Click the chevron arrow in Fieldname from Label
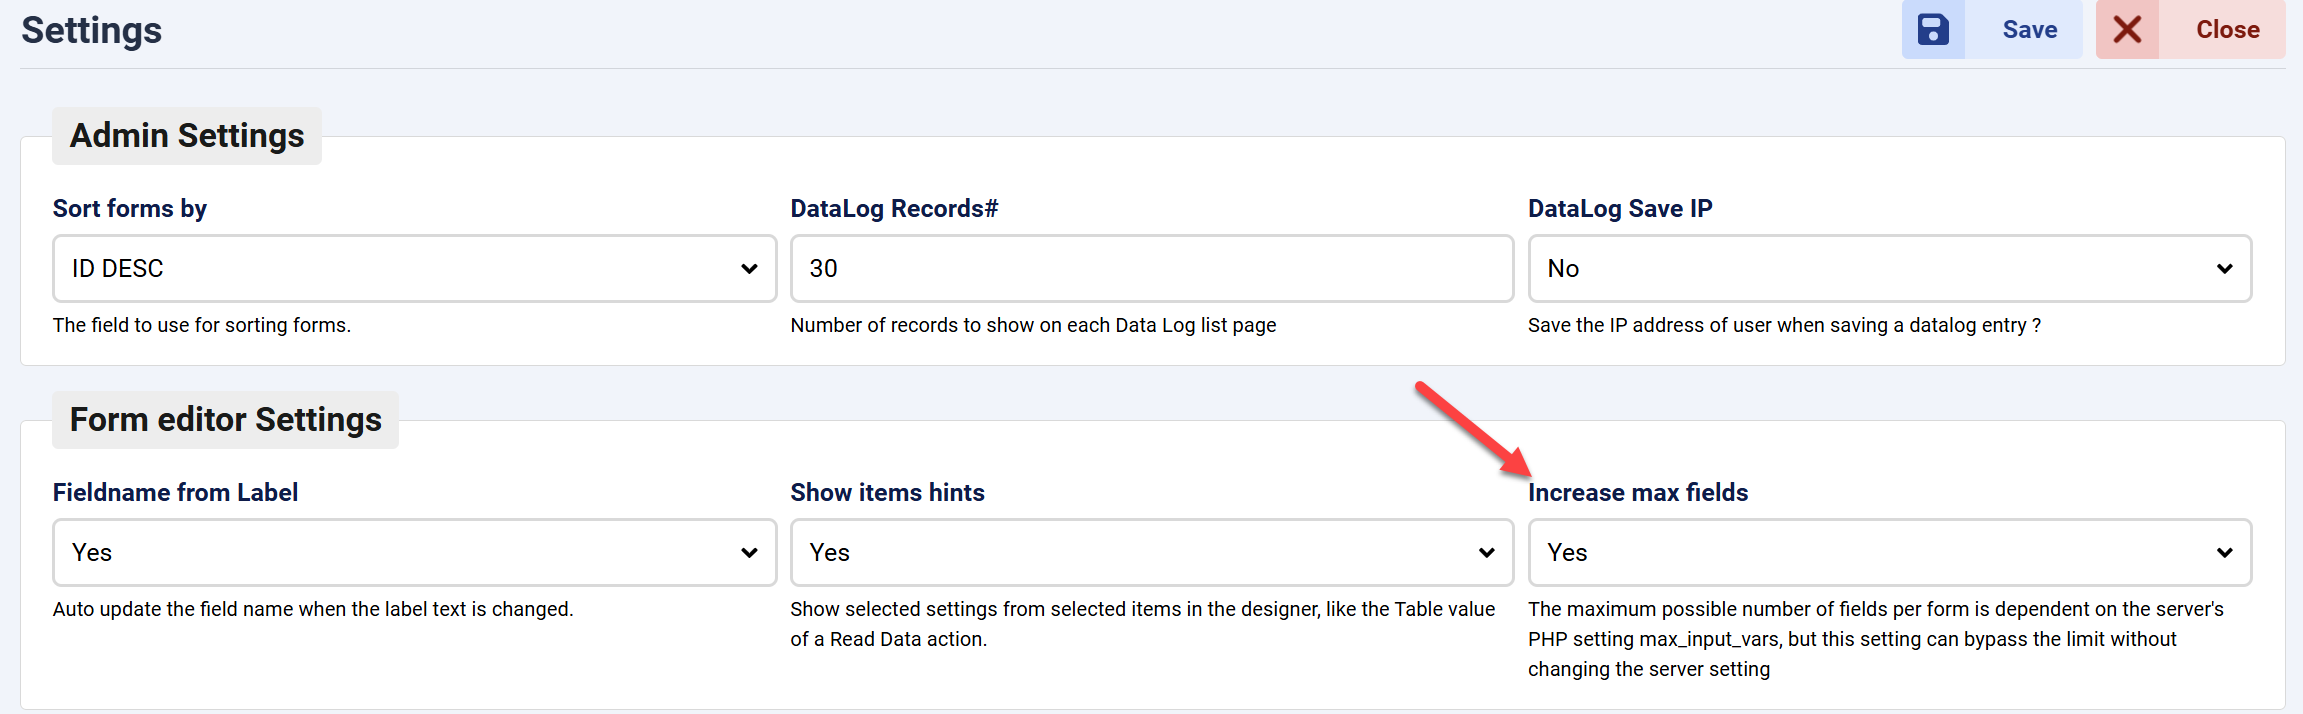2303x714 pixels. click(749, 552)
